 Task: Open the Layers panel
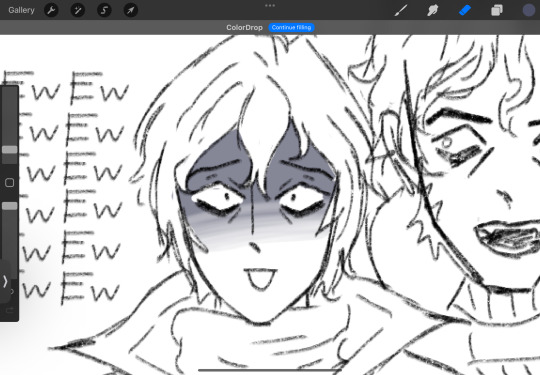click(x=497, y=10)
